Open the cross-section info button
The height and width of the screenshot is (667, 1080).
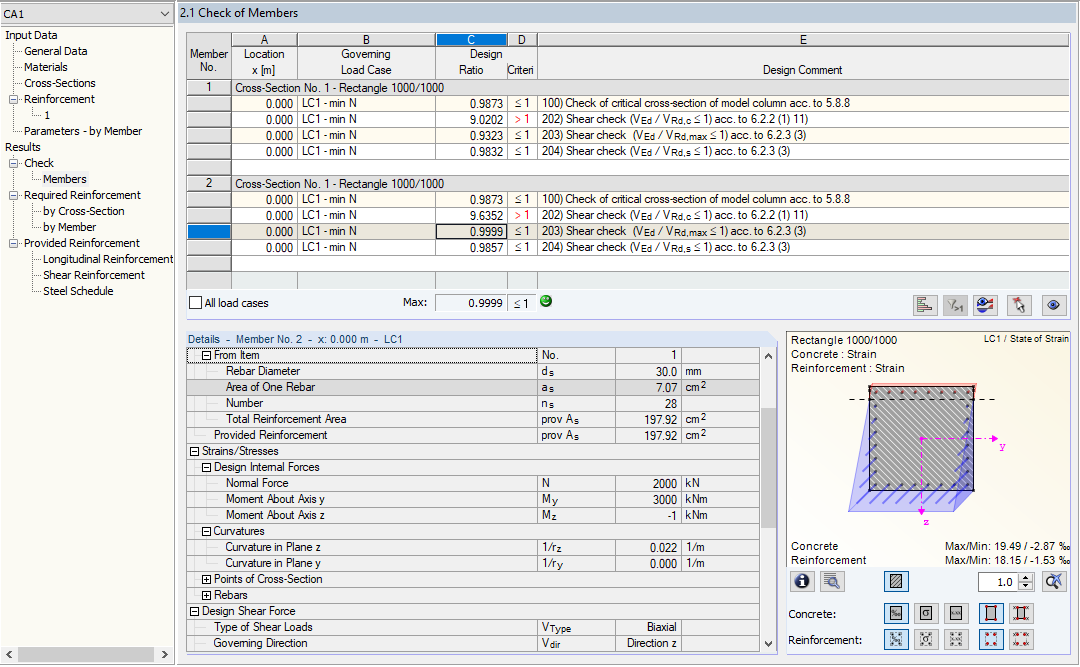pos(802,582)
